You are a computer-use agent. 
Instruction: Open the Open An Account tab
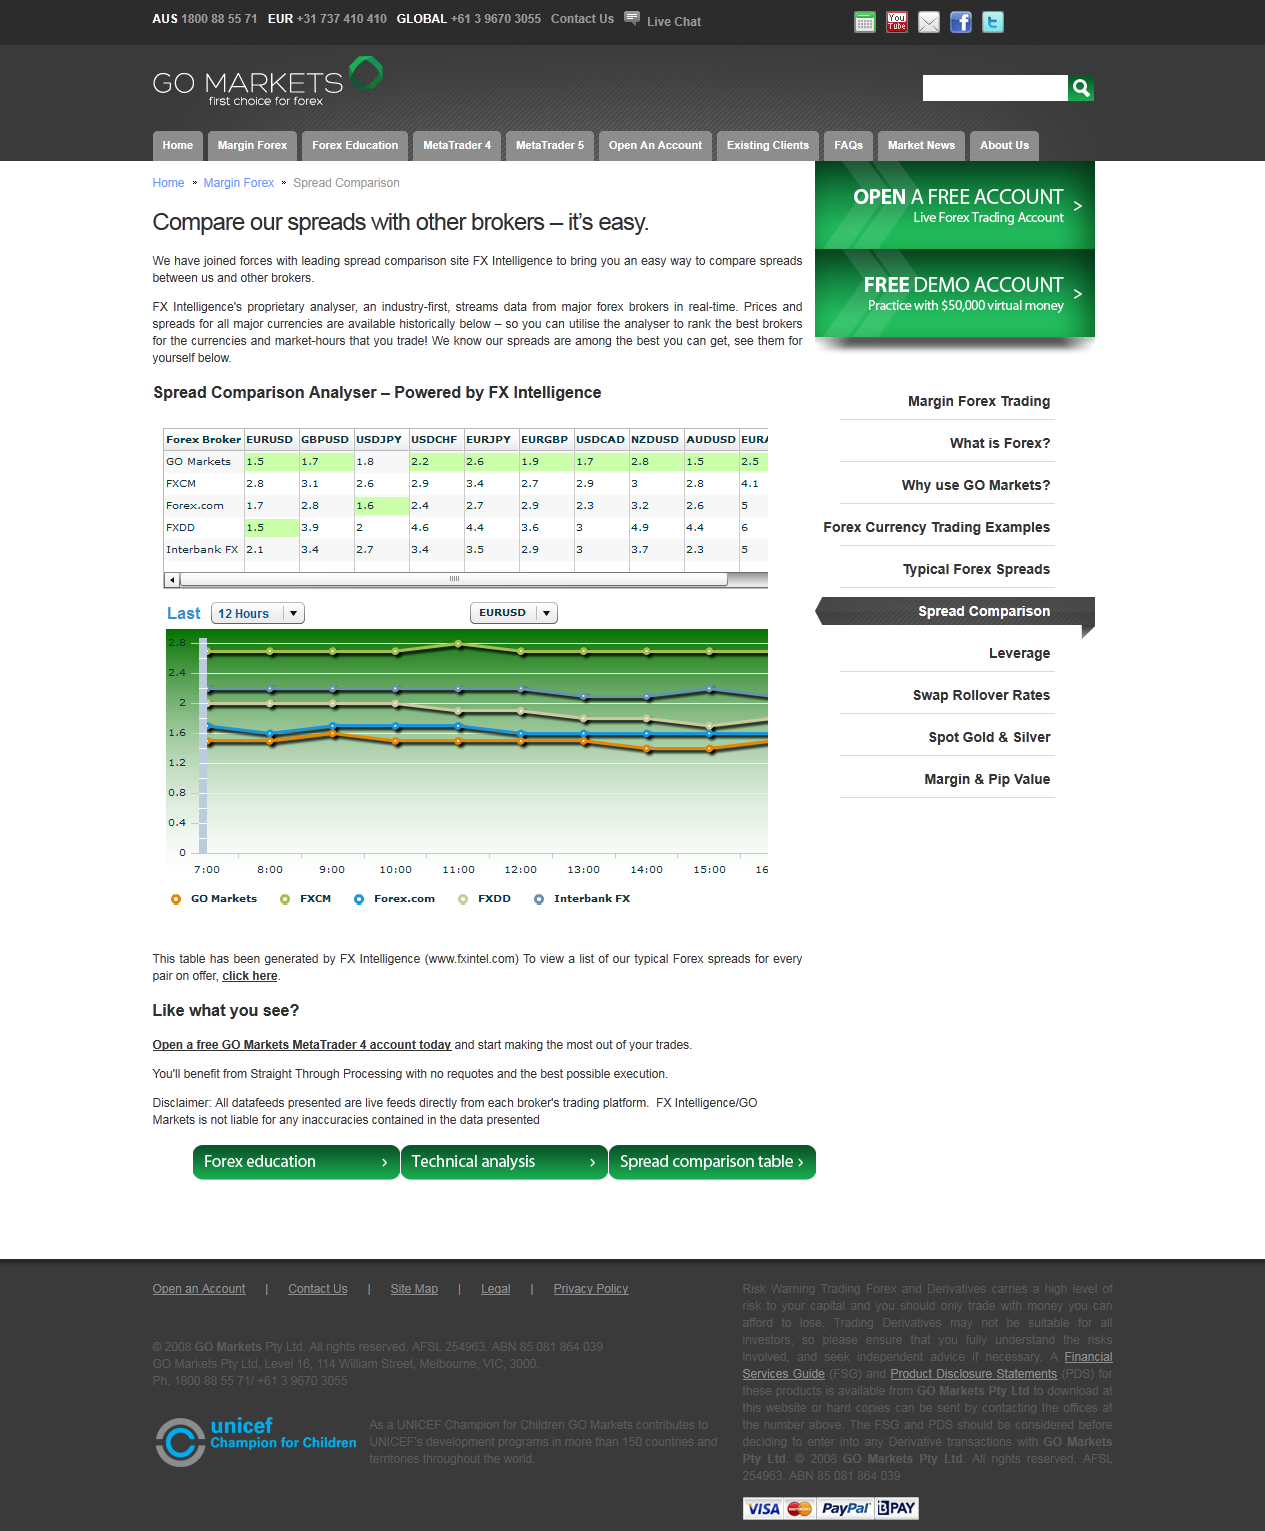655,145
